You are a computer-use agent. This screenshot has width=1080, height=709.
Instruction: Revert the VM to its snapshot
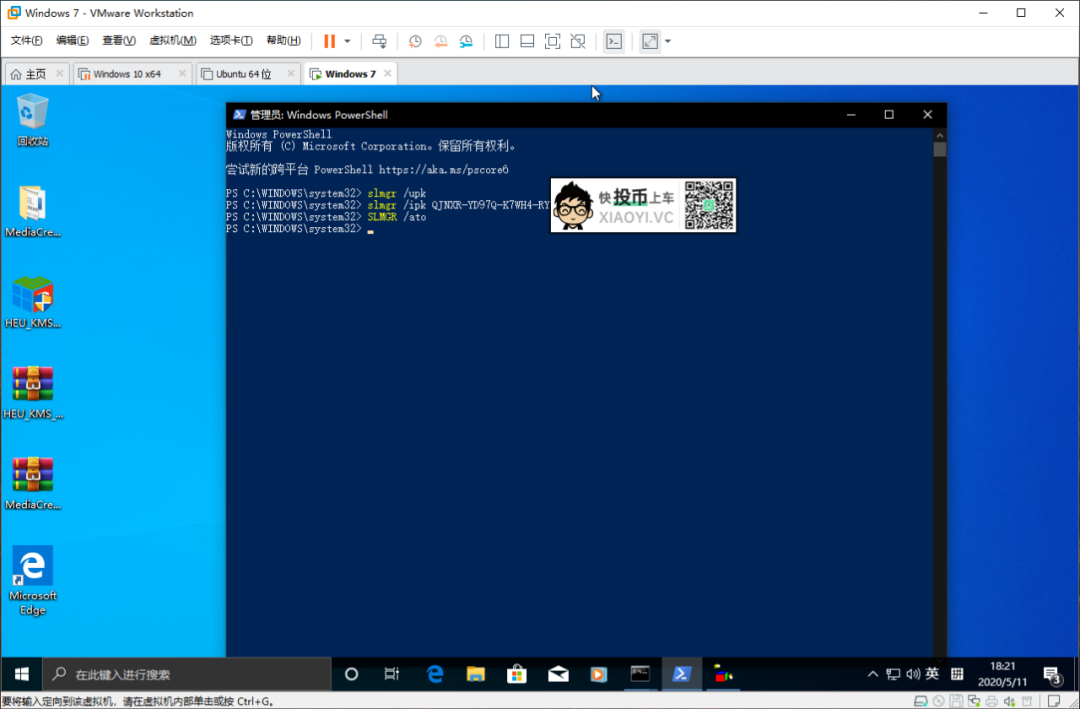point(441,41)
